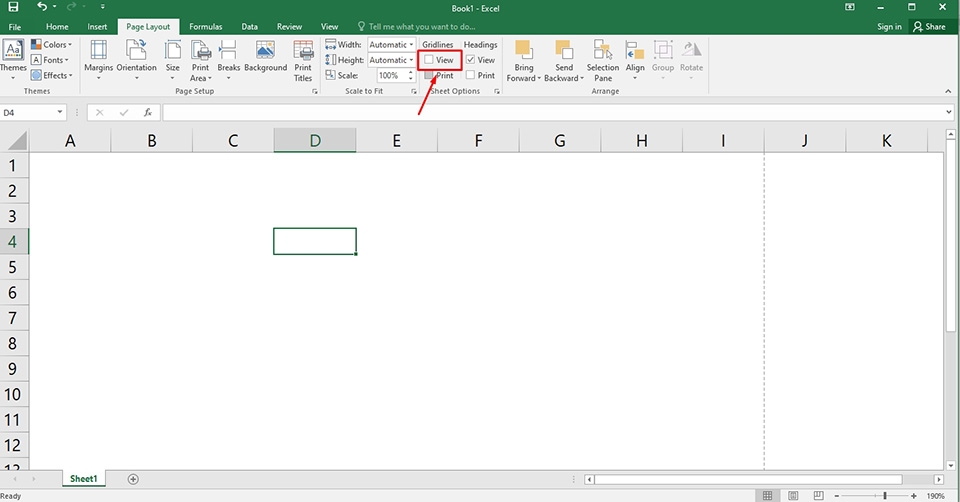Click the Share button
This screenshot has width=960, height=502.
[x=929, y=27]
